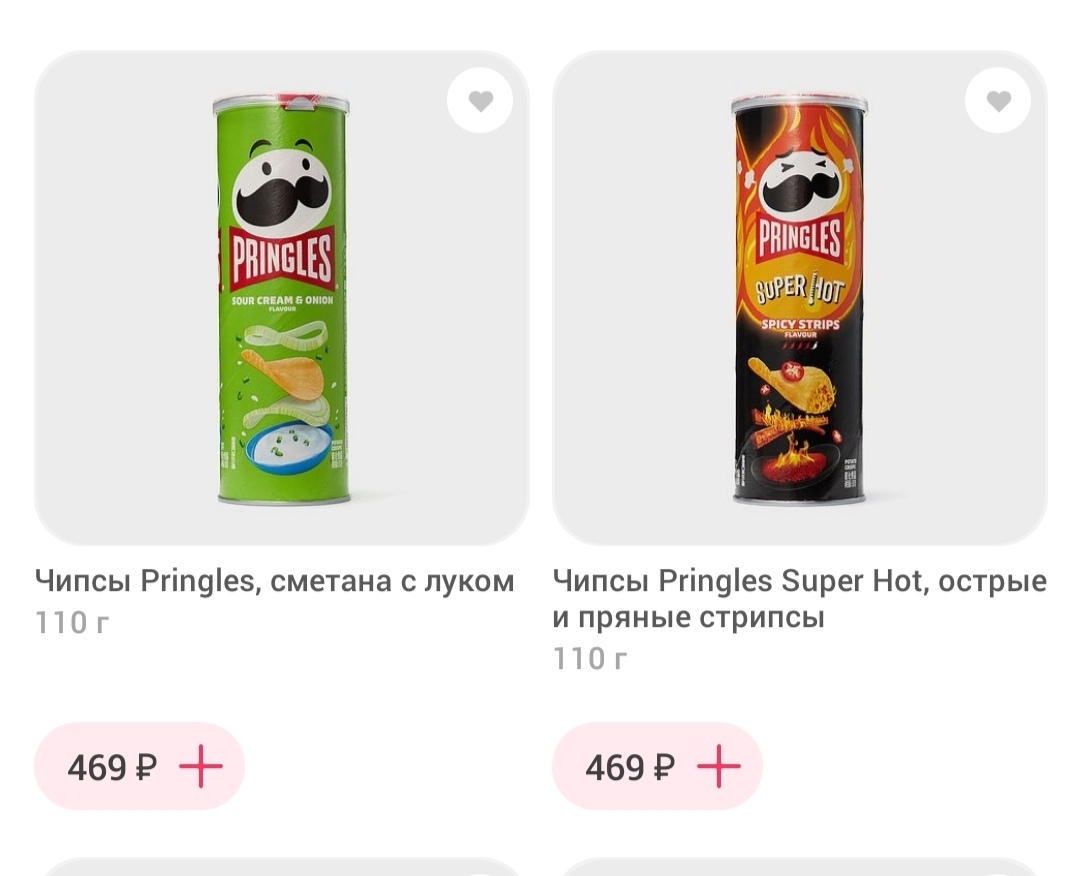Favorite the sour cream and onion Pringles
1080x876 pixels.
(480, 101)
